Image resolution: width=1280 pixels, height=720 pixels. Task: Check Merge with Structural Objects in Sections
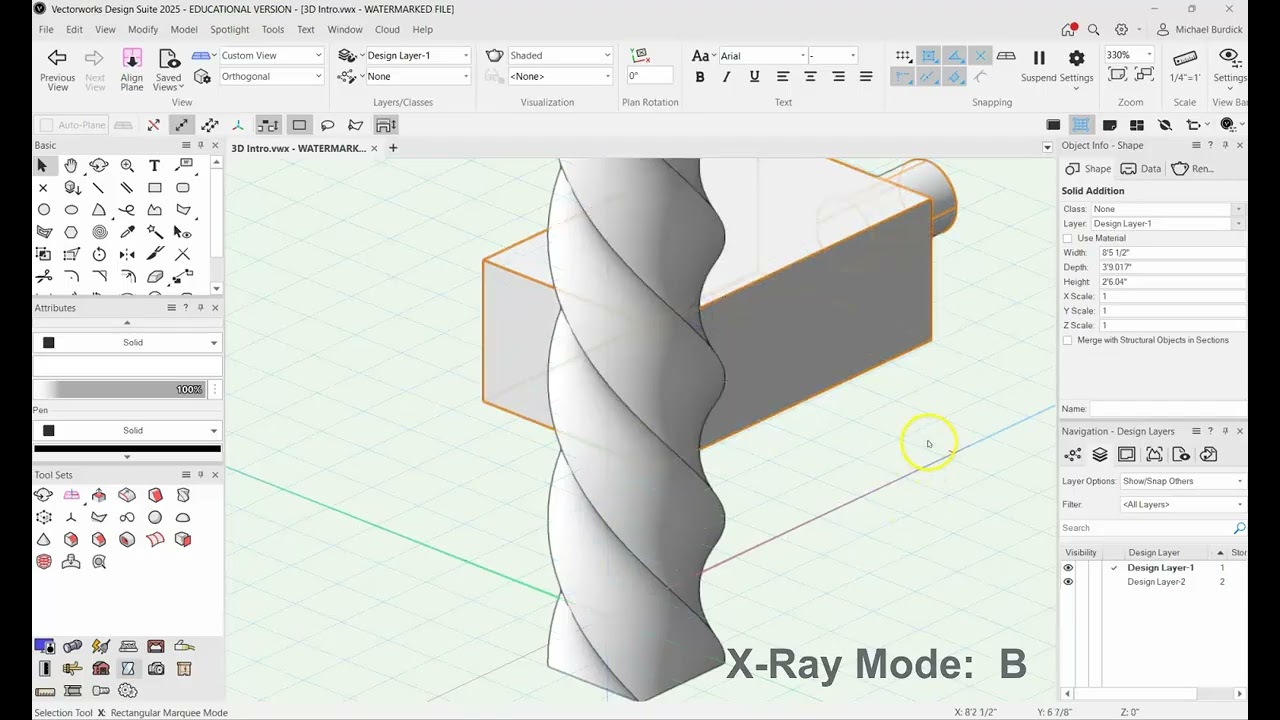tap(1068, 340)
